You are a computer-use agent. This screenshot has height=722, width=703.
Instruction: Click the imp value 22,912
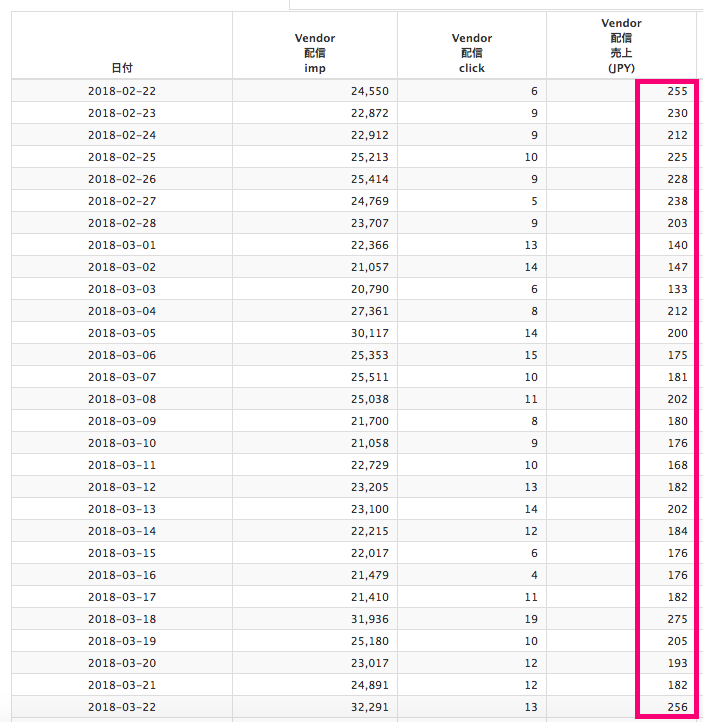(x=370, y=135)
